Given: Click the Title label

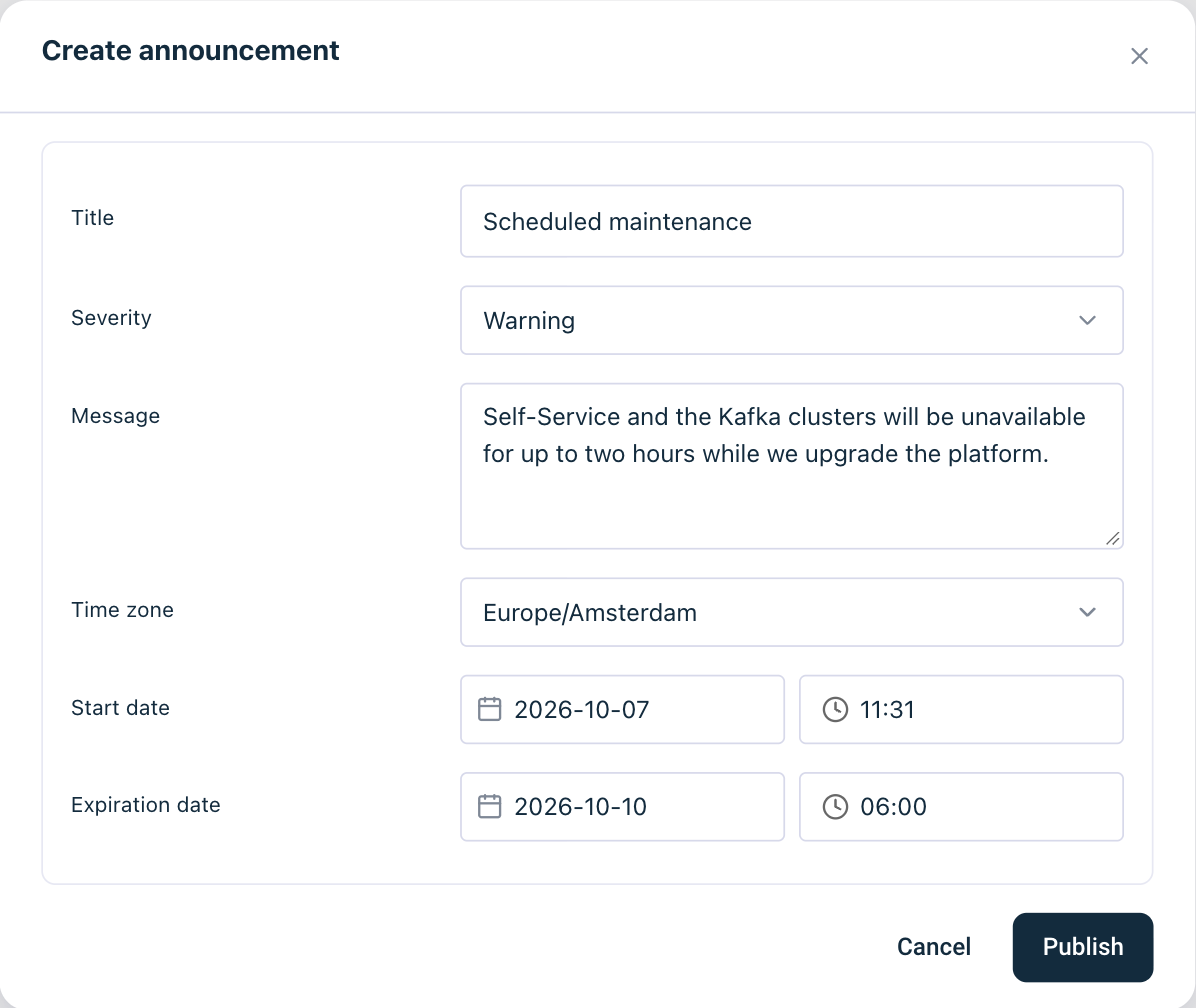Looking at the screenshot, I should (x=92, y=218).
